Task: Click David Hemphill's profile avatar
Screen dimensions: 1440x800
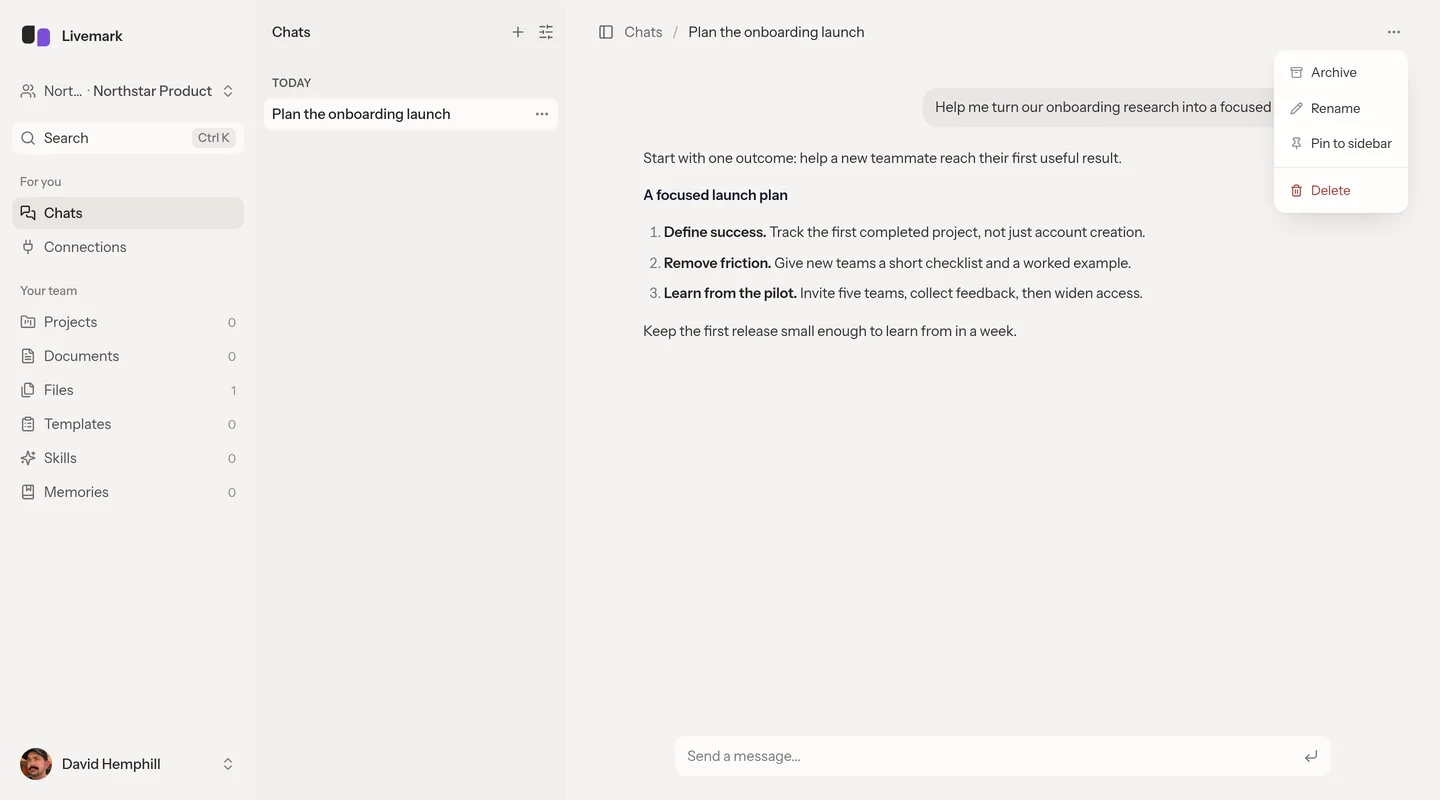Action: pyautogui.click(x=36, y=764)
